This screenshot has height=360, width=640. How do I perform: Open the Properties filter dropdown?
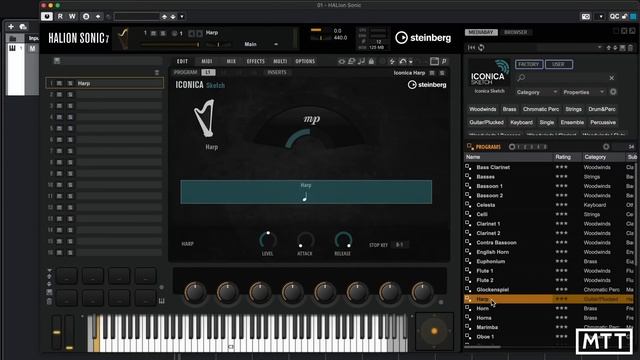point(583,92)
